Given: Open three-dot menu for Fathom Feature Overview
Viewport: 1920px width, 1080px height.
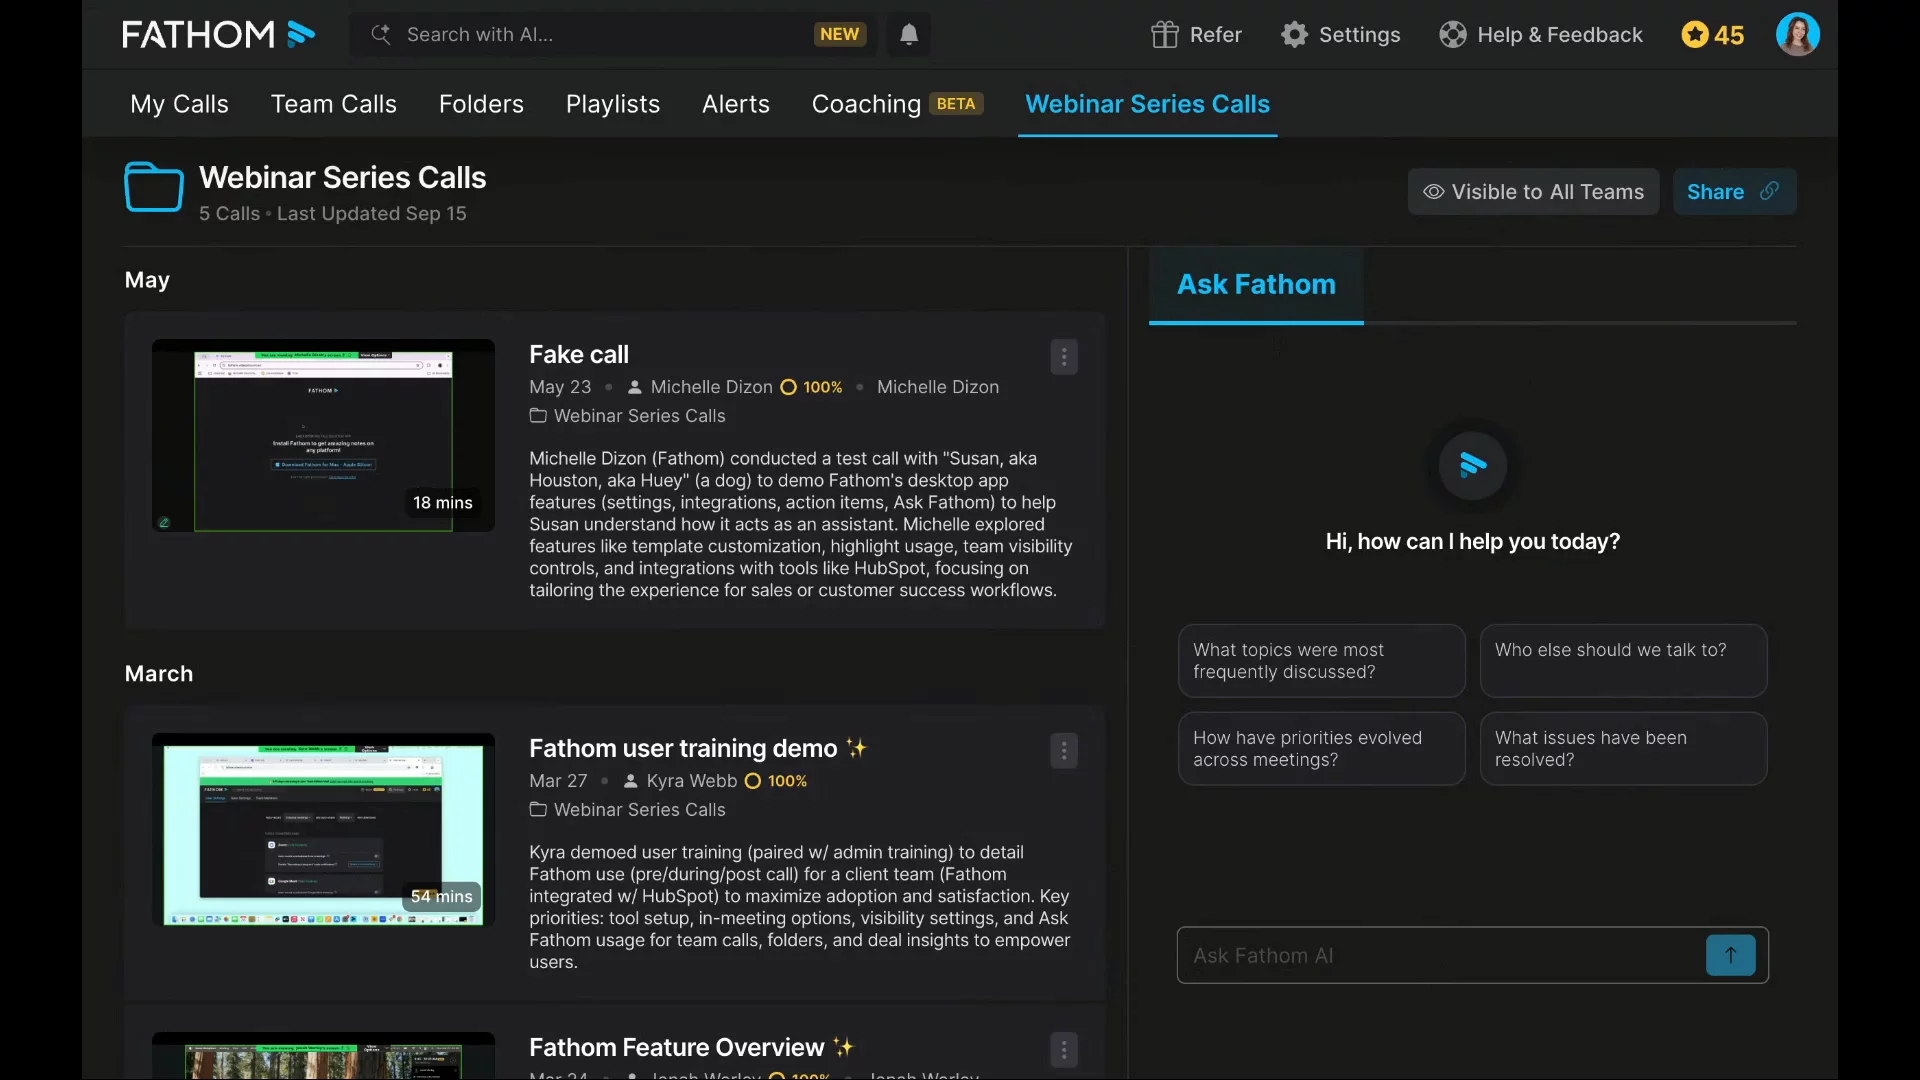Looking at the screenshot, I should pos(1064,1049).
